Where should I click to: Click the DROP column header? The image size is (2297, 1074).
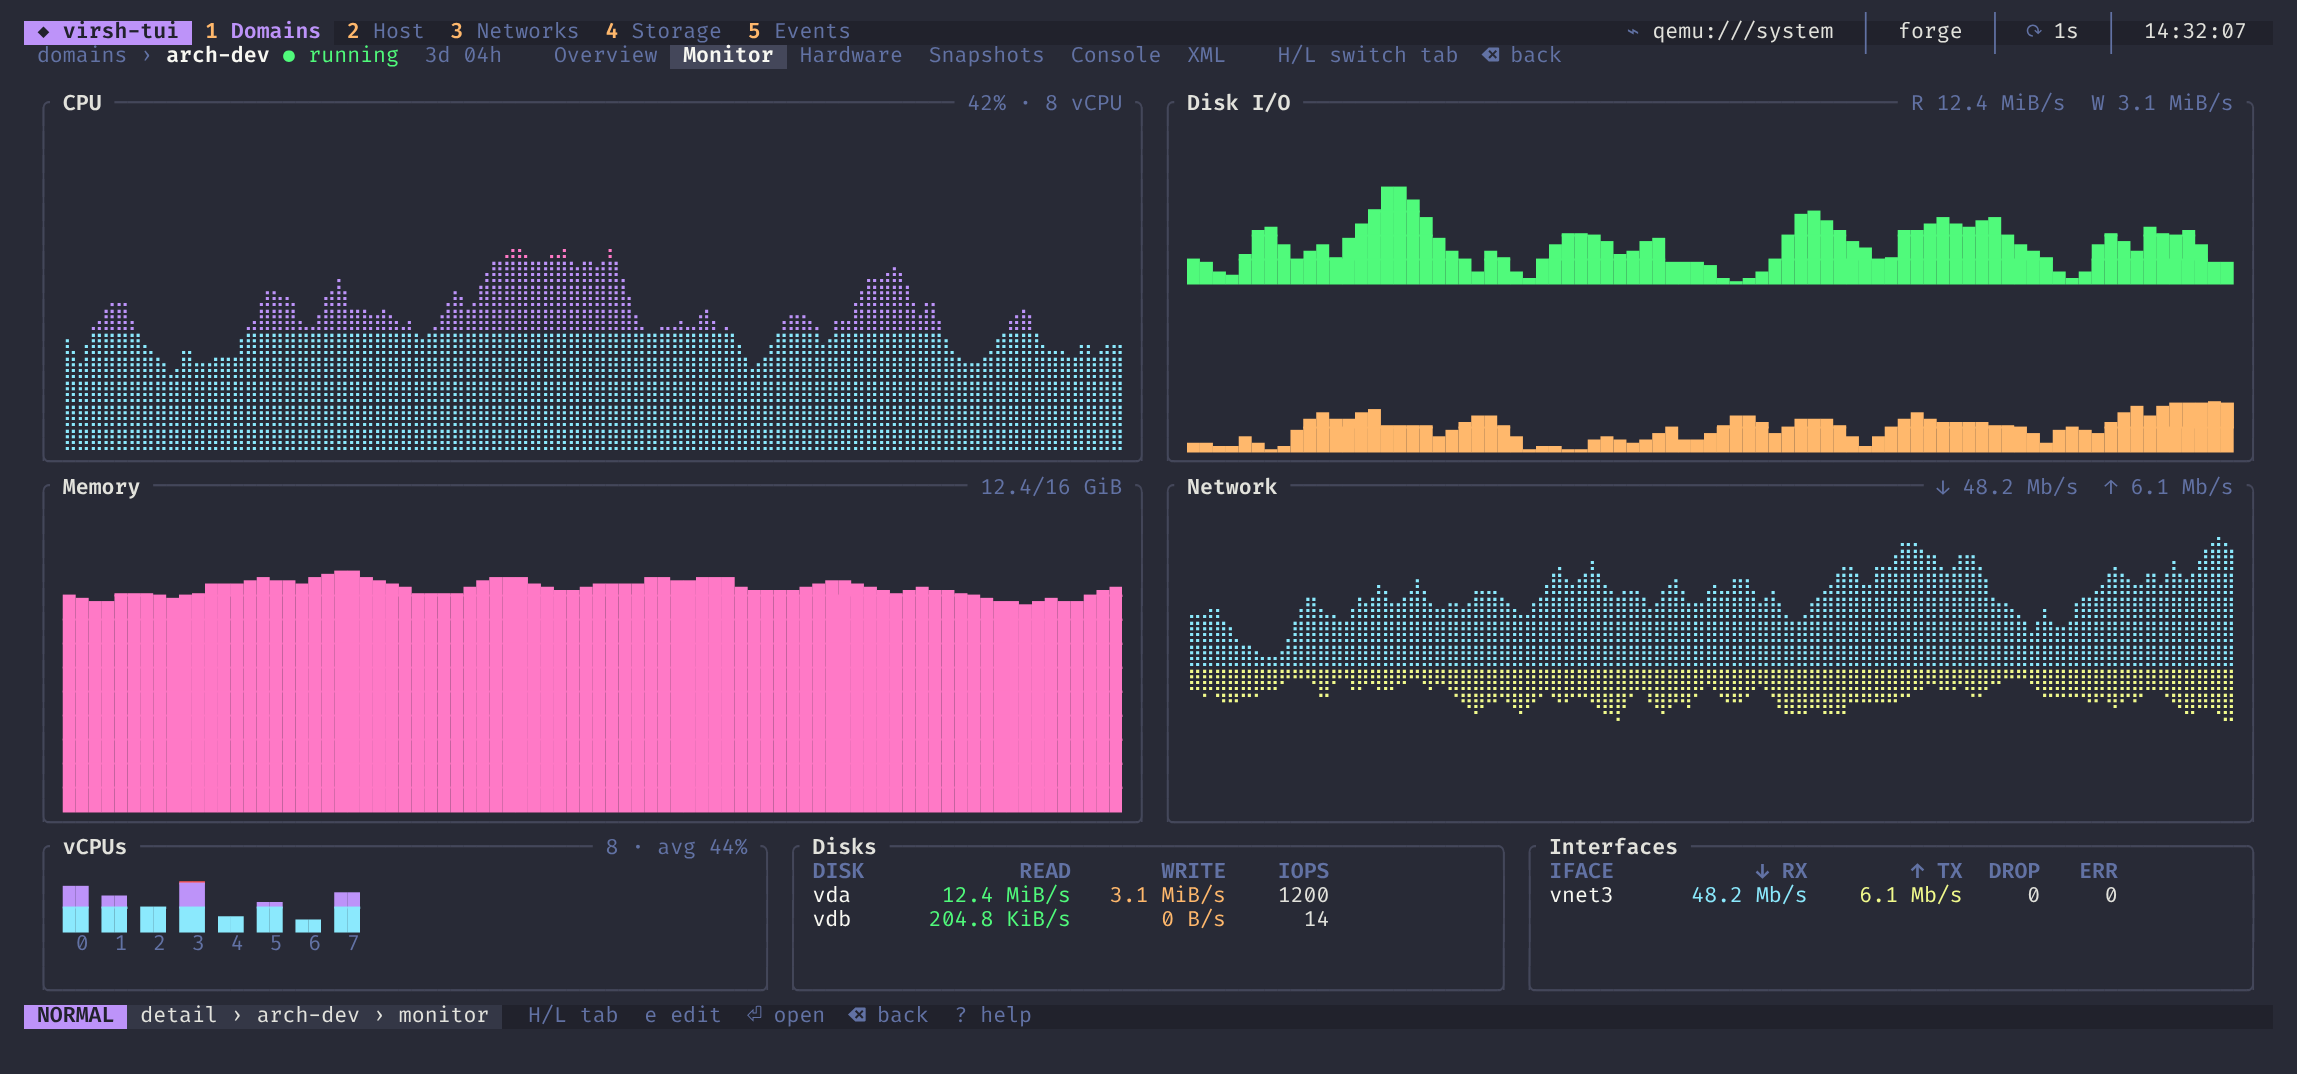(2014, 871)
